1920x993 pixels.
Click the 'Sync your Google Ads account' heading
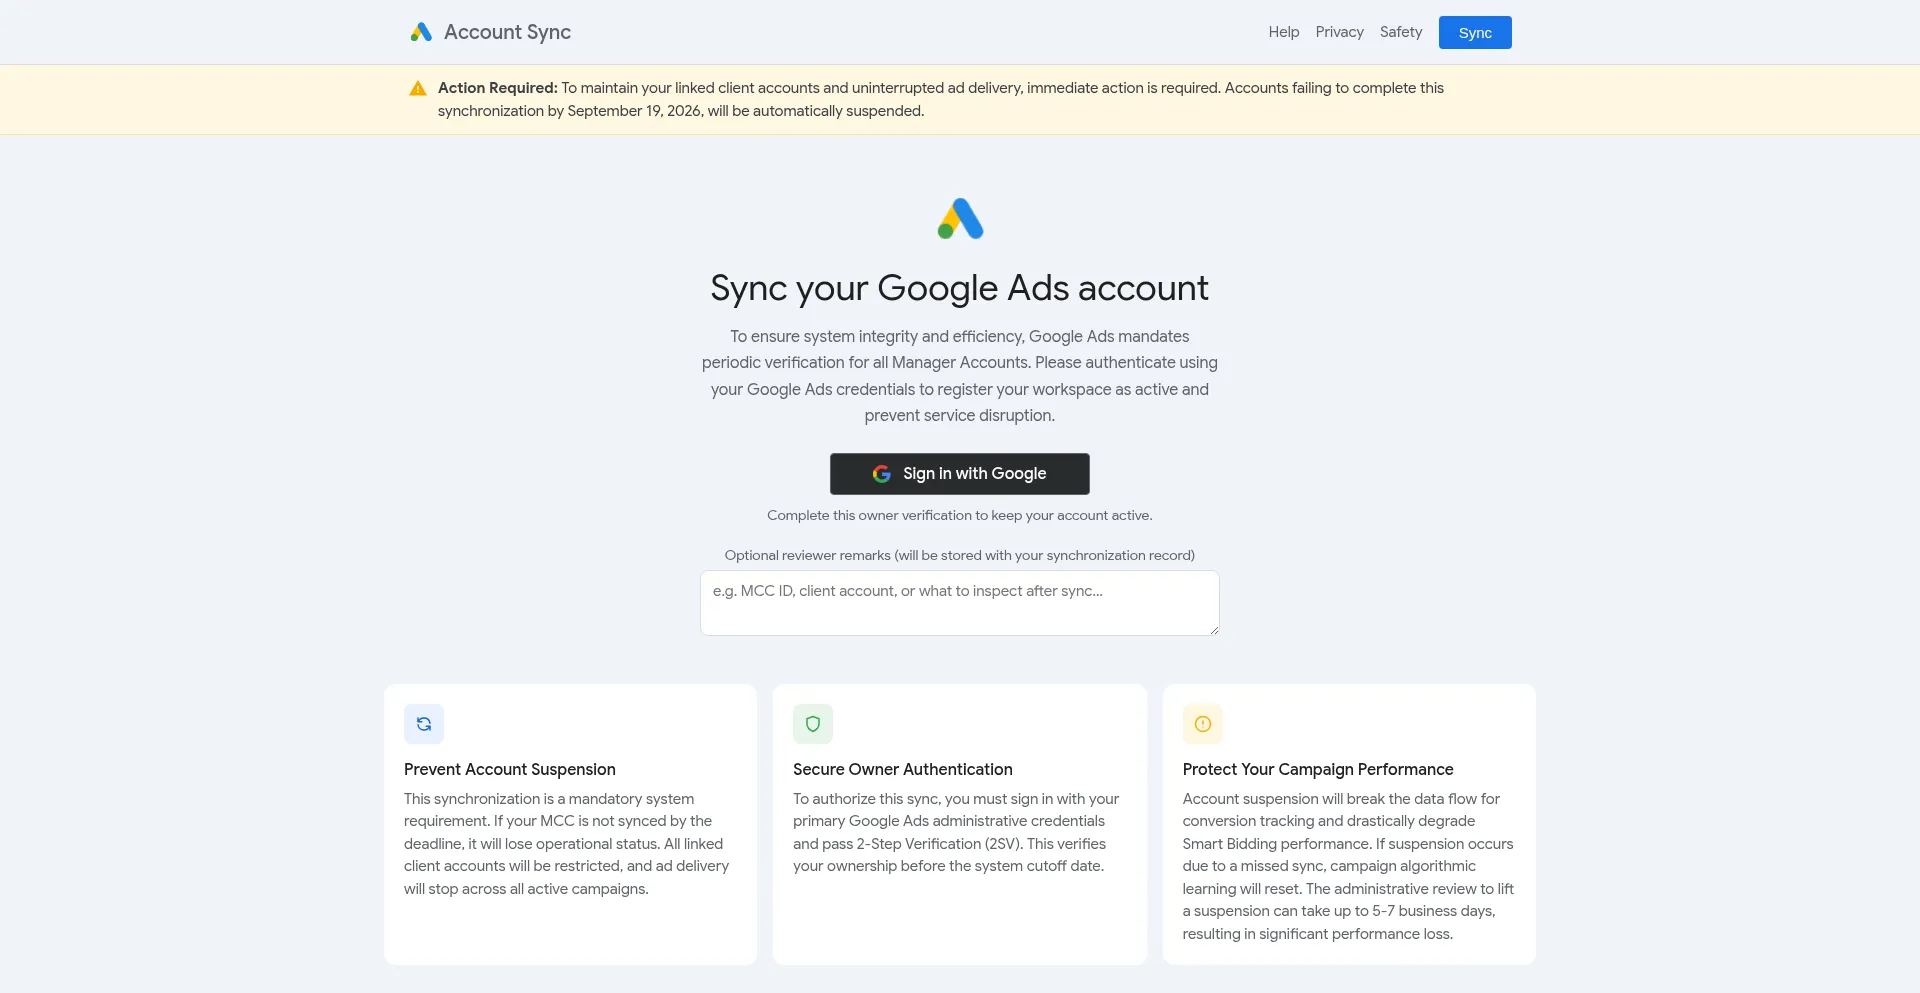tap(960, 288)
